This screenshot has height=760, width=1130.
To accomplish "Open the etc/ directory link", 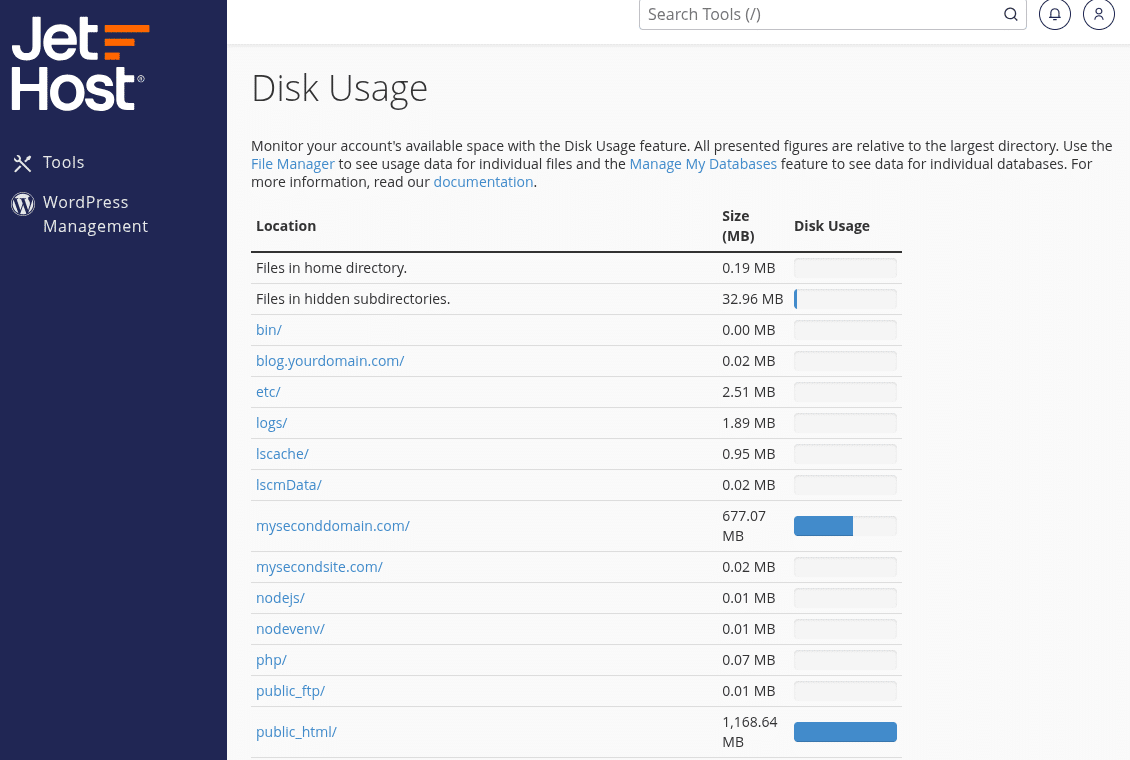I will [268, 392].
